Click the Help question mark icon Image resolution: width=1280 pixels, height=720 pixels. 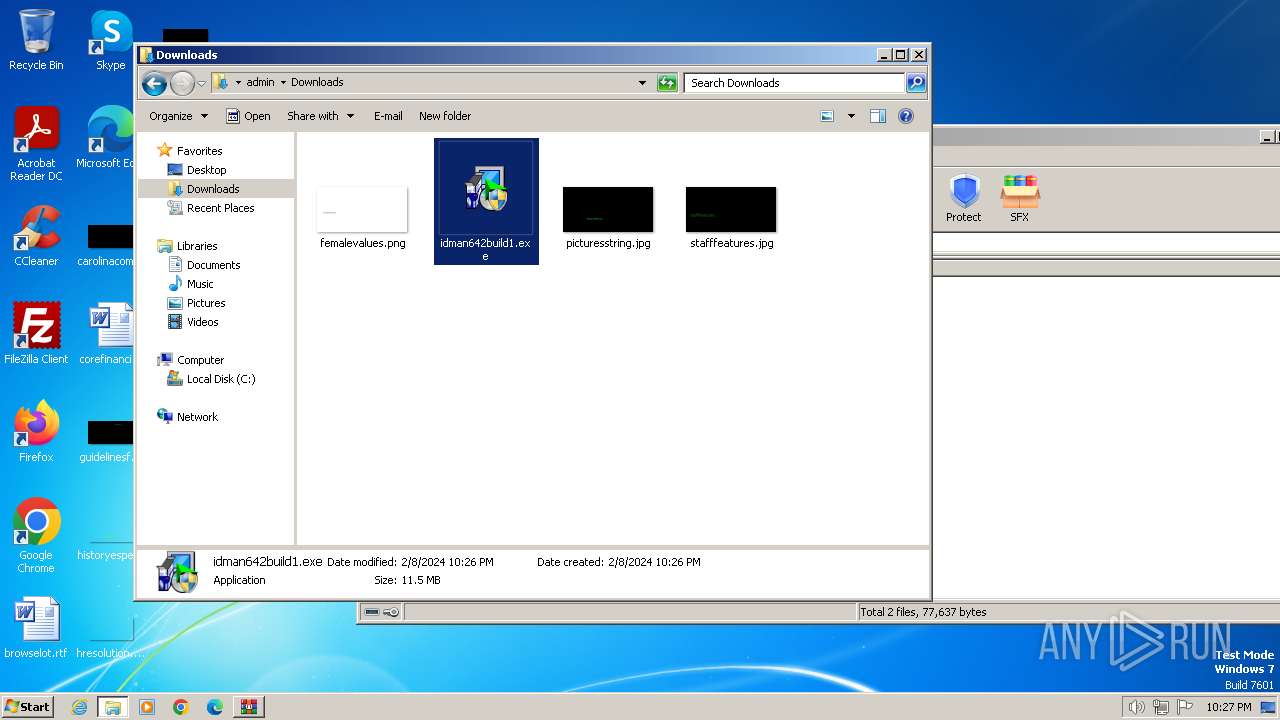pyautogui.click(x=906, y=116)
